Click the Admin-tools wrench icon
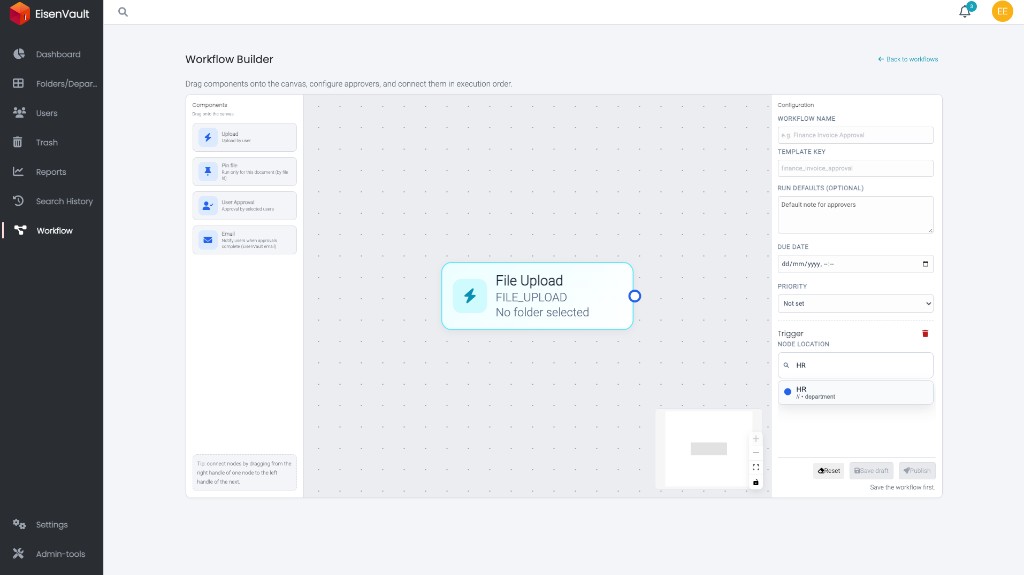The height and width of the screenshot is (575, 1024). point(18,553)
